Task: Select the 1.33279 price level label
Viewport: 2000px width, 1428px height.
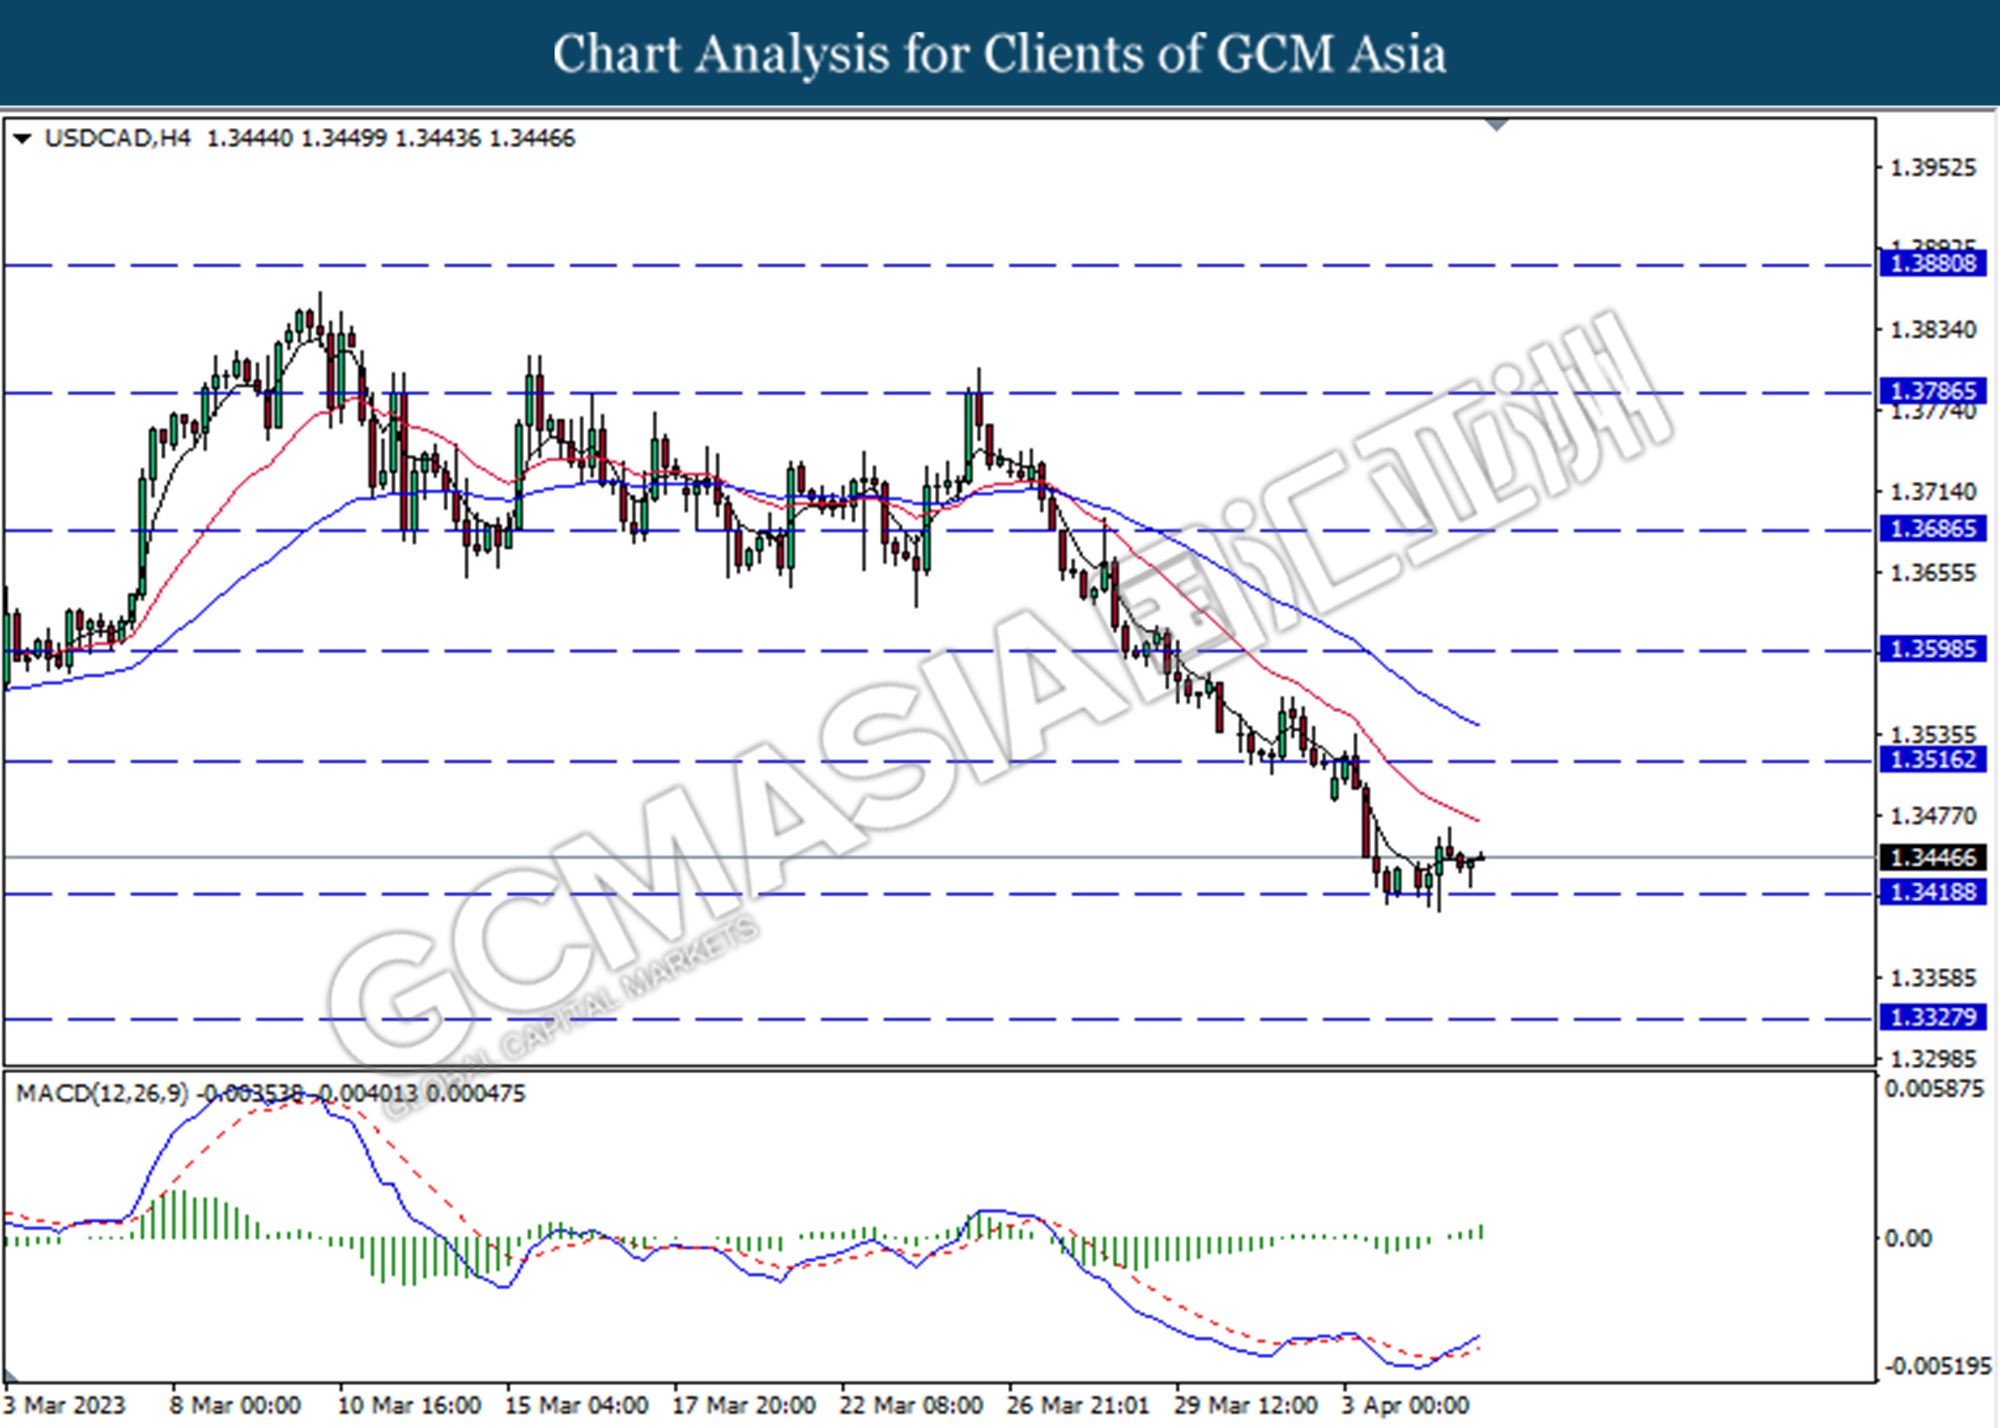Action: click(x=1932, y=1018)
